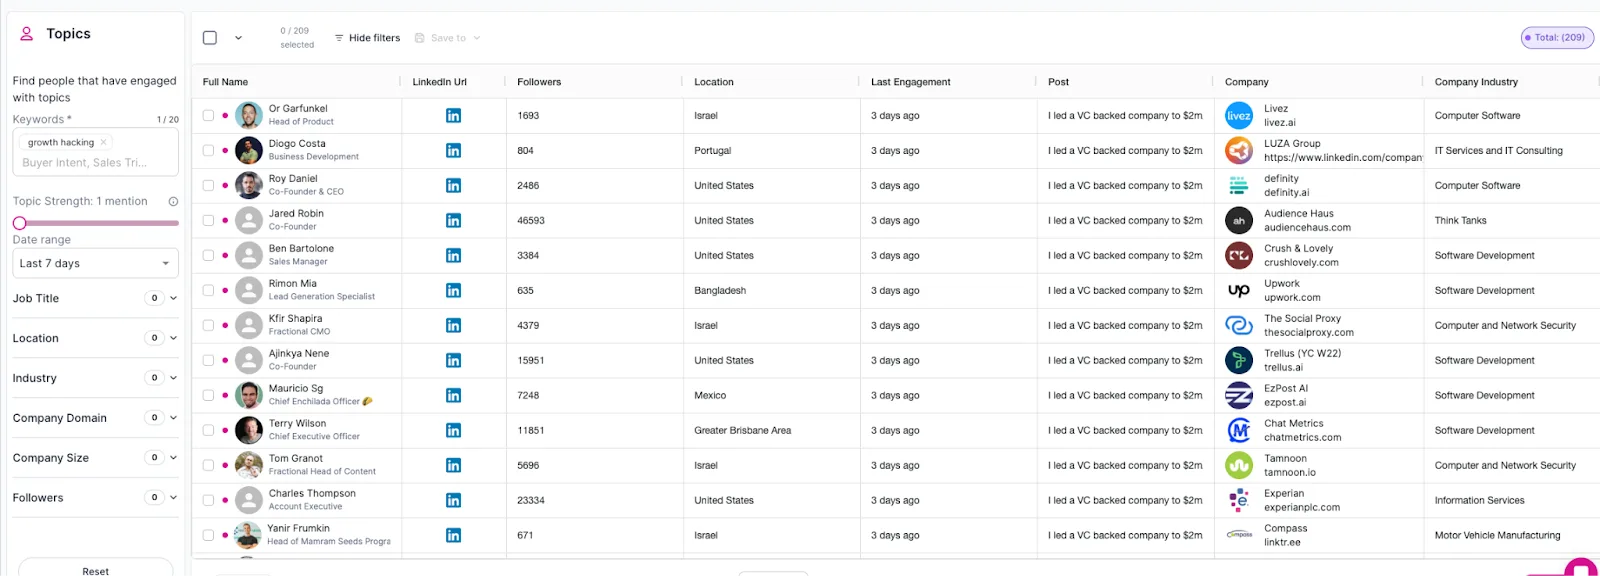The image size is (1600, 576).
Task: Click the Company Industry column header
Action: coord(1476,82)
